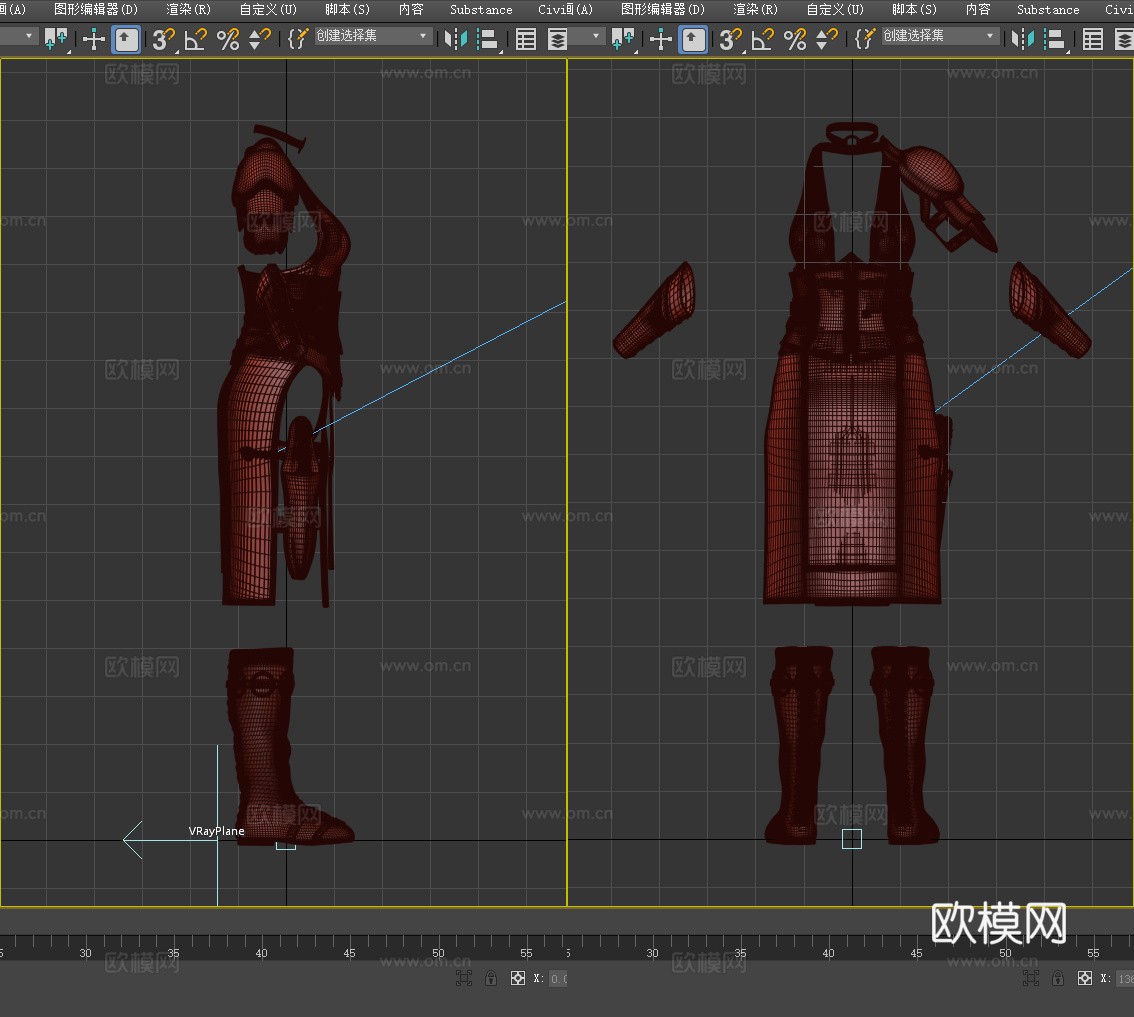
Task: Click frame 40 on the left timeline
Action: tap(262, 953)
